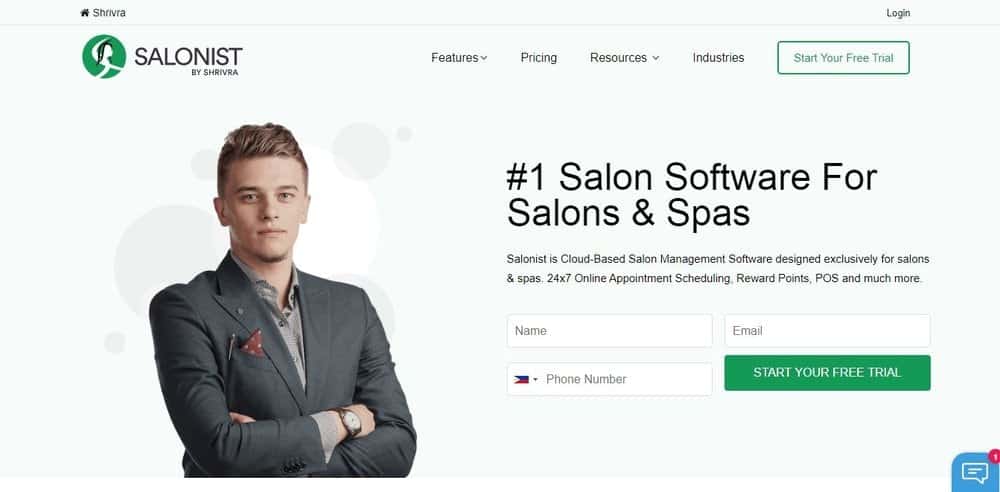This screenshot has width=1000, height=492.
Task: Expand the Resources dropdown arrow
Action: 656,58
